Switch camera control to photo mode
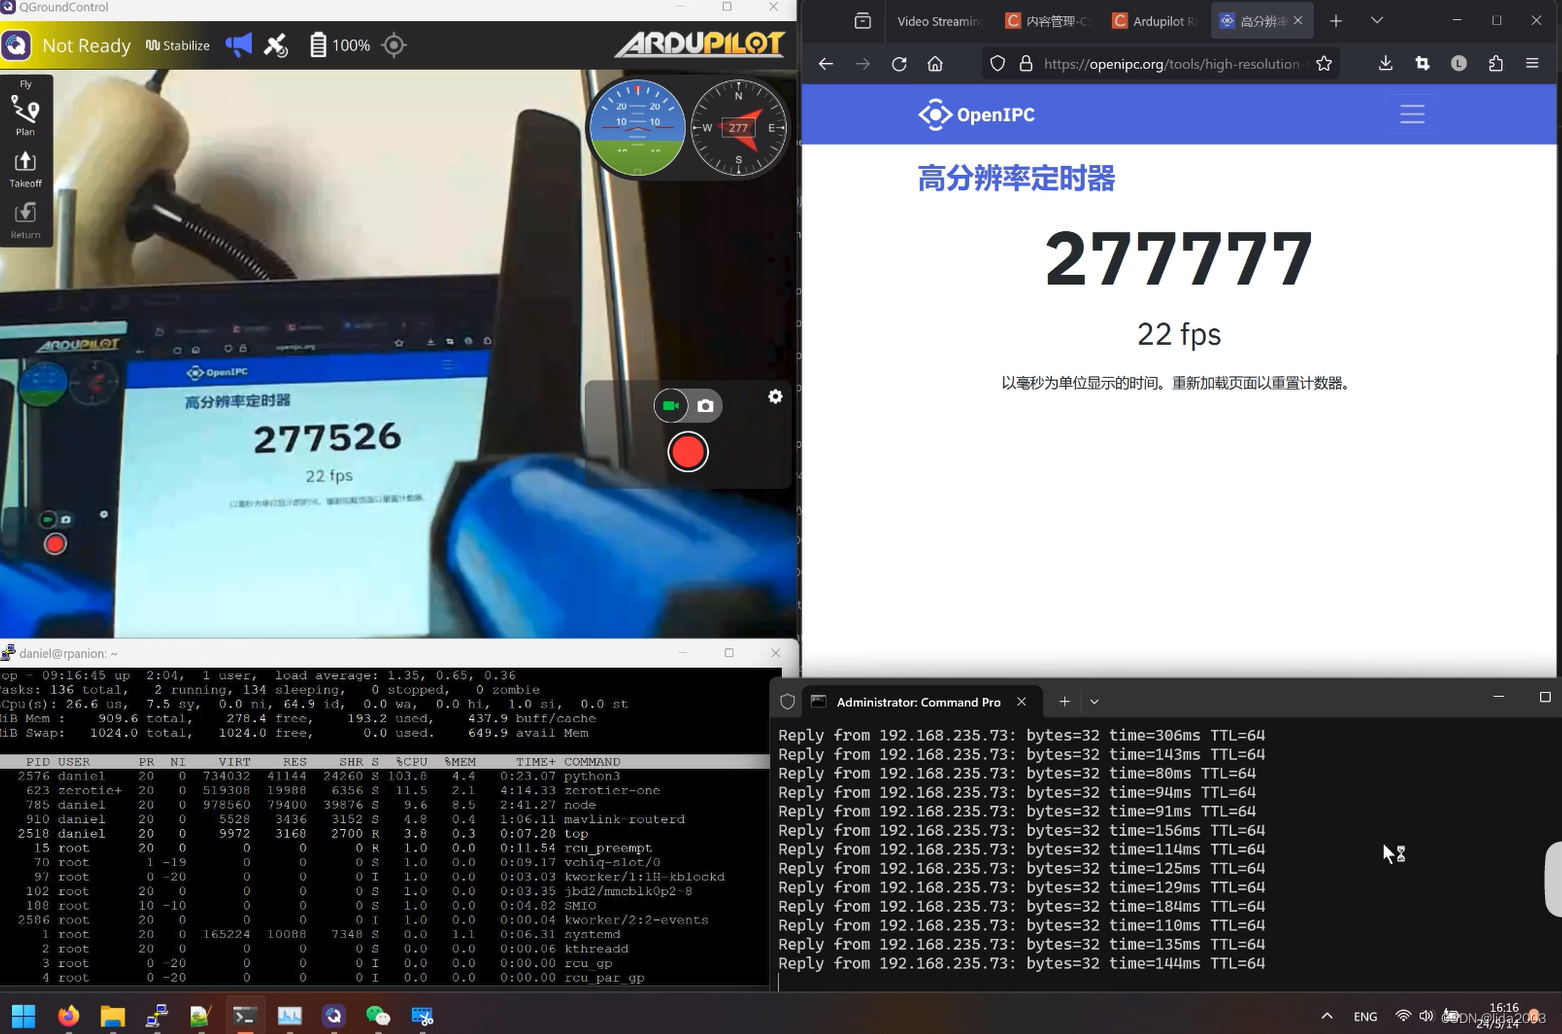This screenshot has height=1034, width=1562. coord(705,405)
